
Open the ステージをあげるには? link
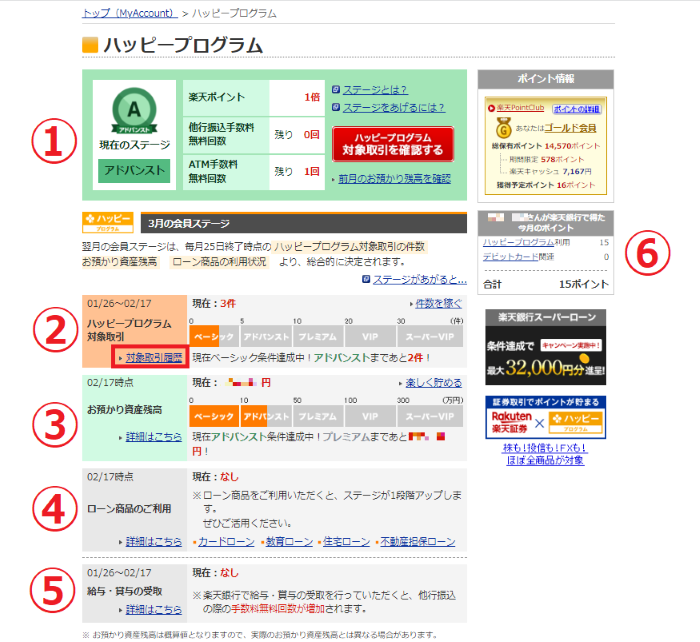394,108
